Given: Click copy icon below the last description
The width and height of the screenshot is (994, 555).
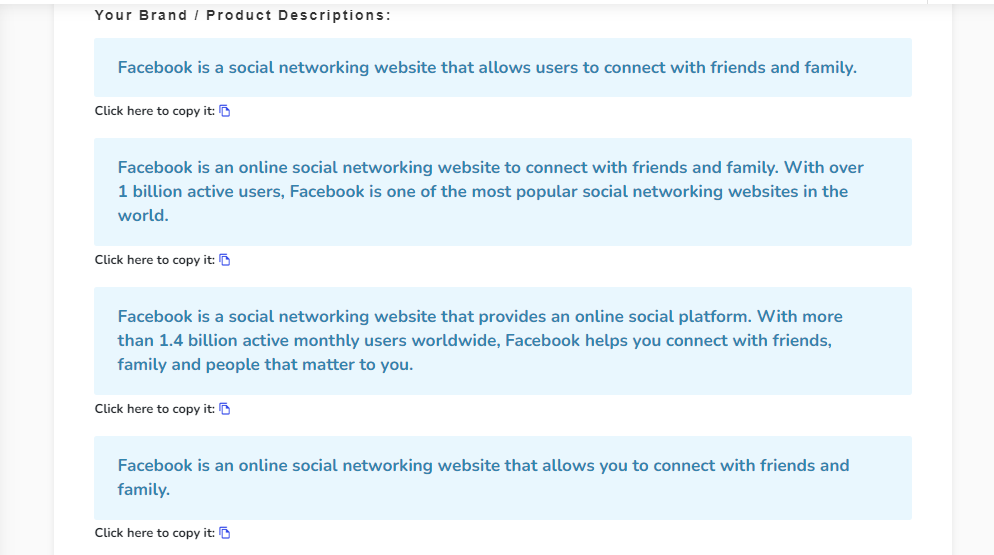Looking at the screenshot, I should click(225, 533).
